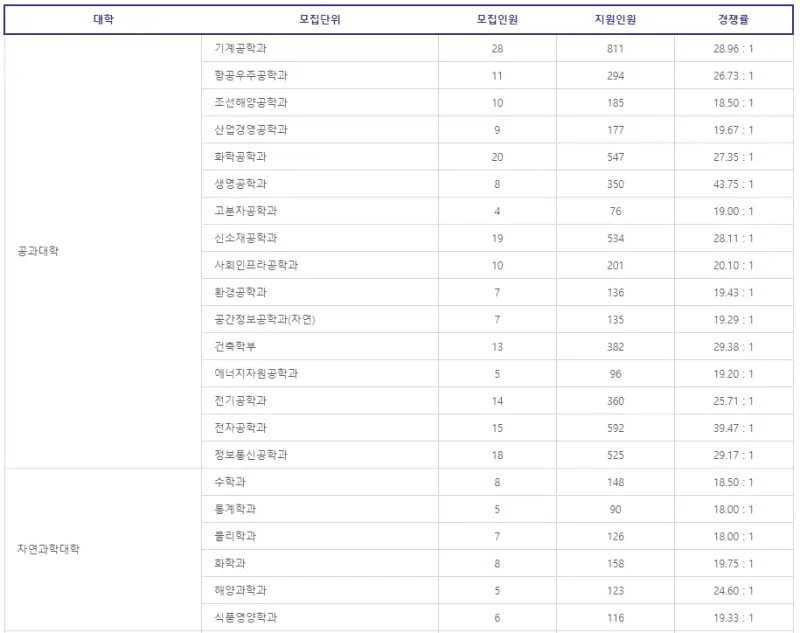Select the 공과대학 cell
This screenshot has width=800, height=633.
point(38,251)
